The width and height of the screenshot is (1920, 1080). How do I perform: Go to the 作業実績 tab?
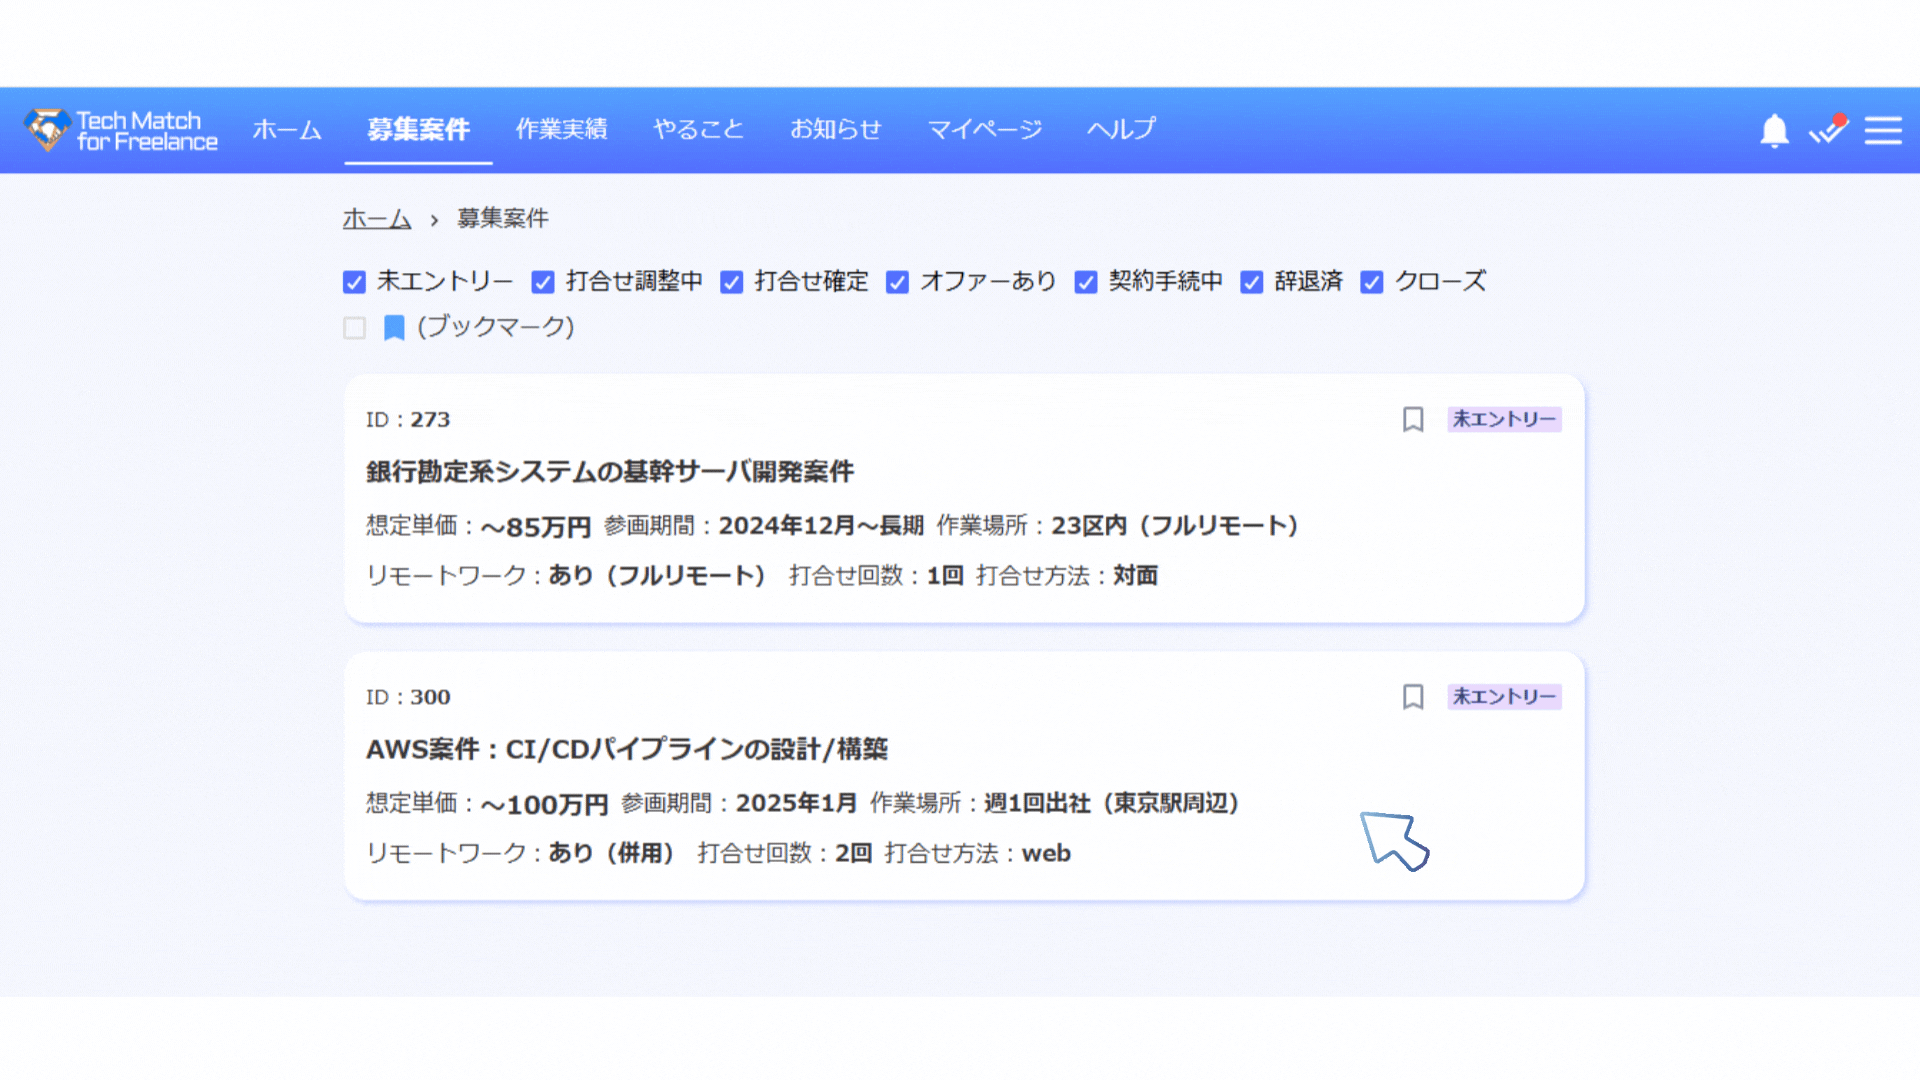(561, 130)
